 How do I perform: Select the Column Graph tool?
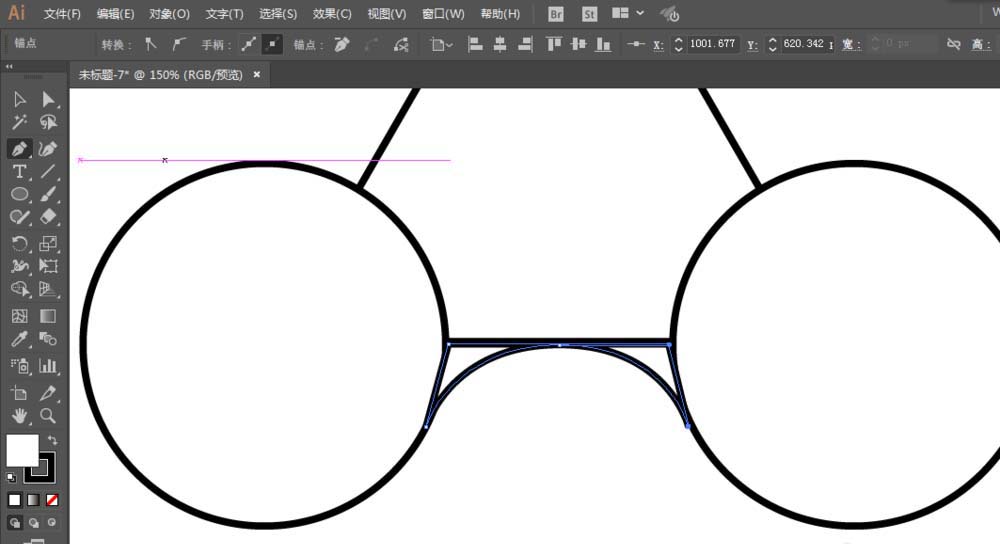coord(48,365)
